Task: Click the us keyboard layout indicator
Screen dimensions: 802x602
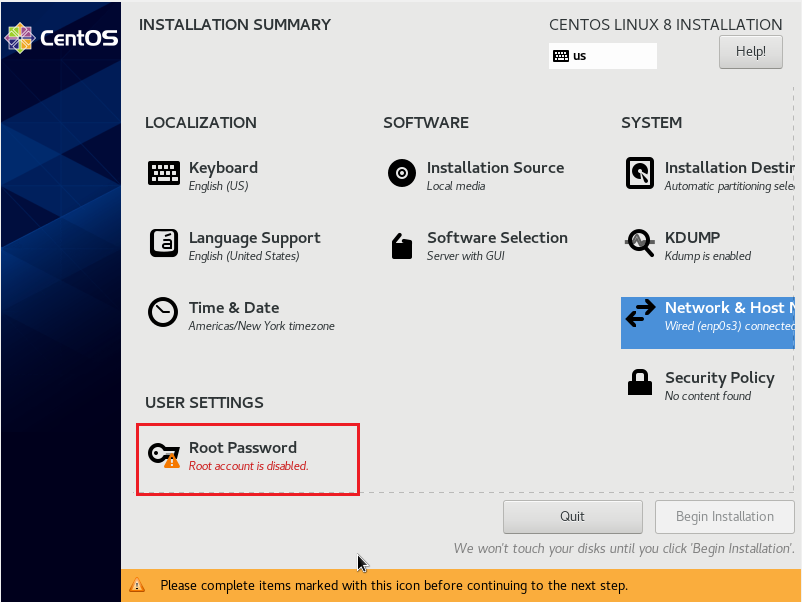Action: pyautogui.click(x=603, y=56)
